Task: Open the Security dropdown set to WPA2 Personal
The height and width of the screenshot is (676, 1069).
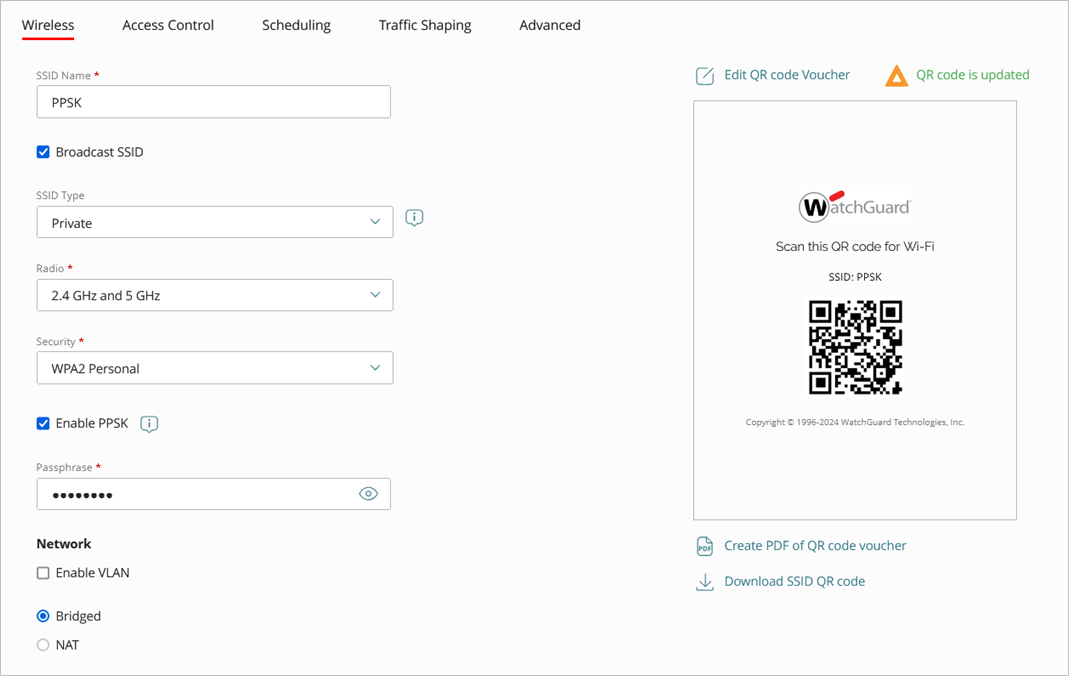Action: pyautogui.click(x=215, y=368)
